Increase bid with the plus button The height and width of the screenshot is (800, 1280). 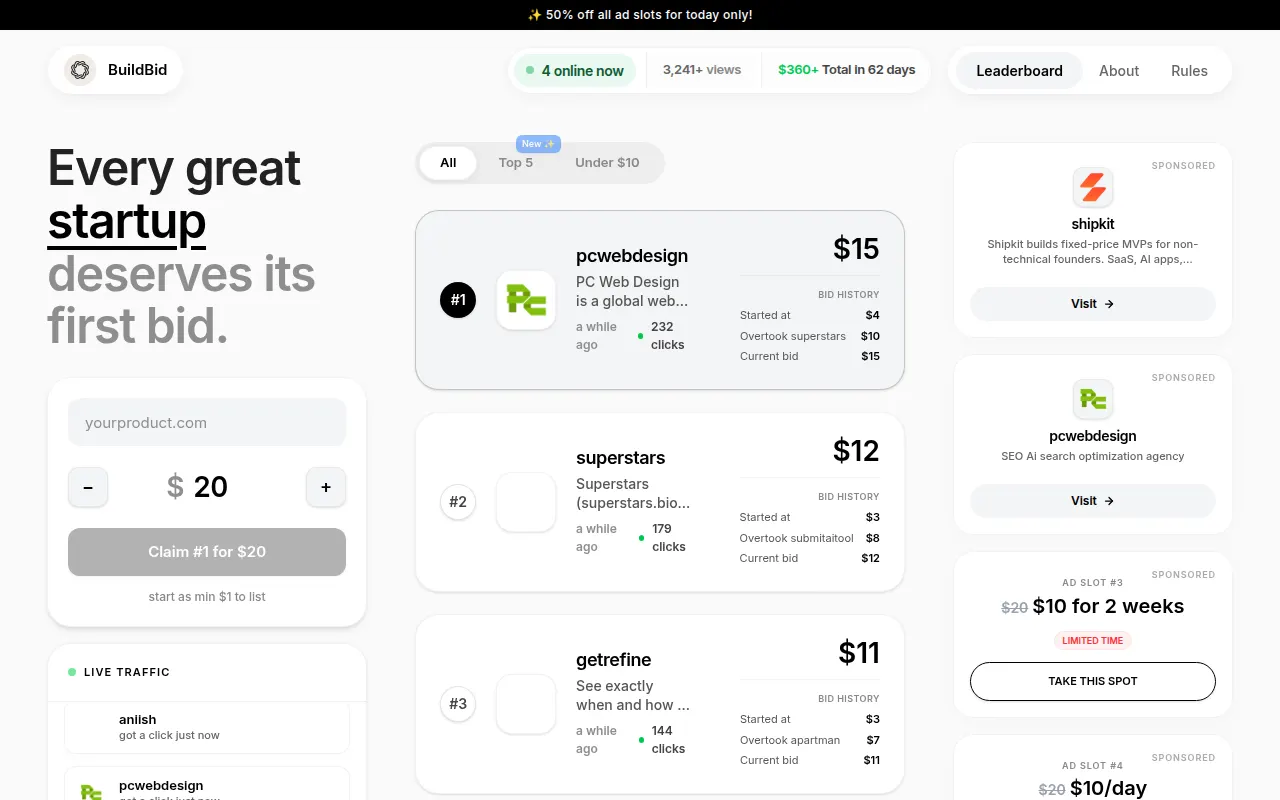(326, 487)
